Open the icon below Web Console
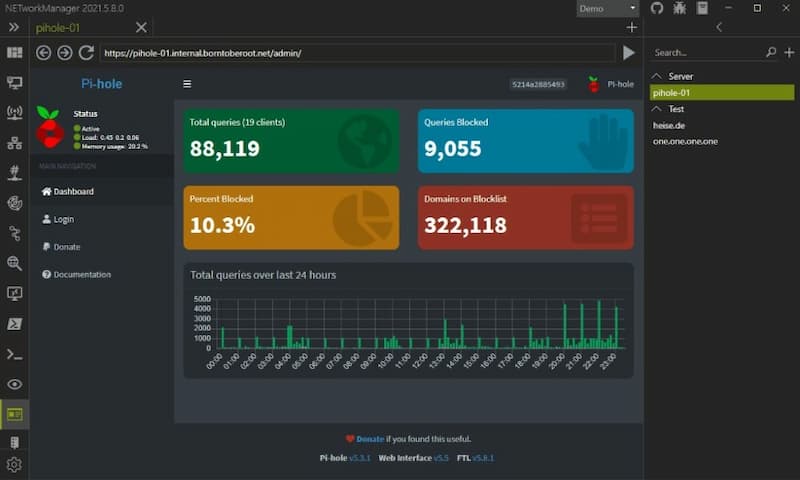This screenshot has height=480, width=800. coord(14,442)
